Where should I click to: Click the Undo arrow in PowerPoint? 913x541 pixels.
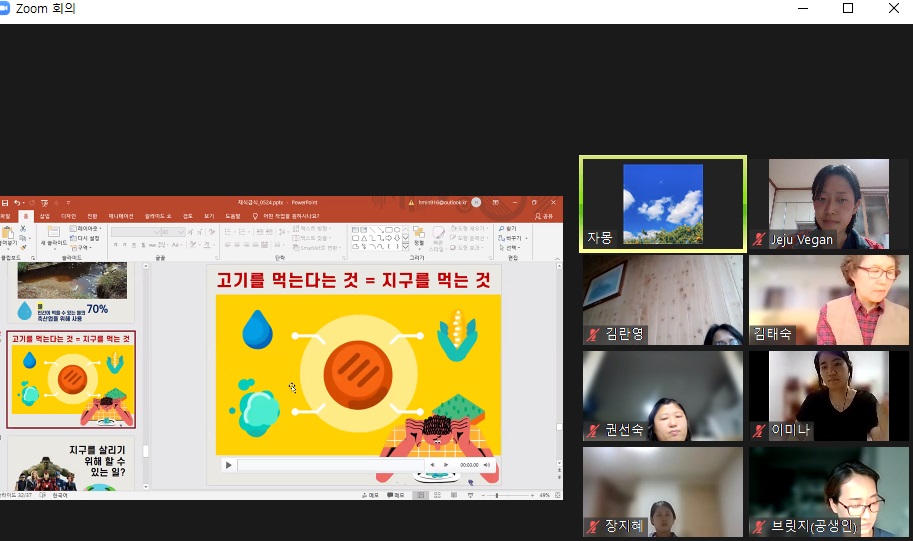click(x=17, y=203)
